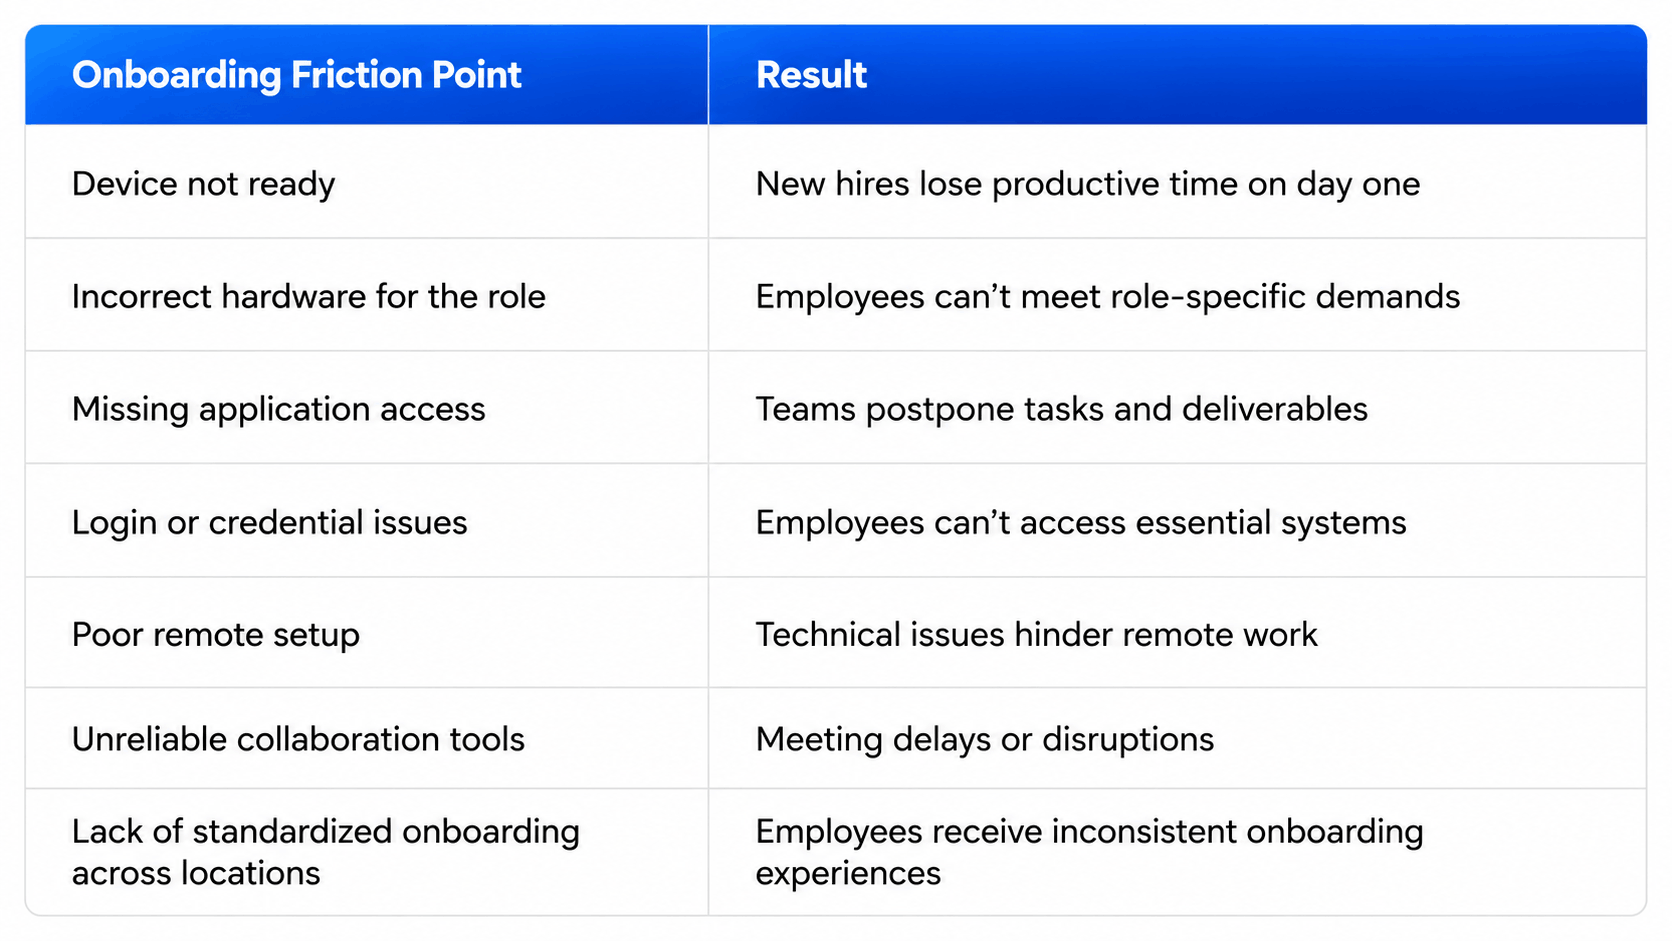Select the Poor remote setup cell
Image resolution: width=1672 pixels, height=941 pixels.
tap(367, 633)
